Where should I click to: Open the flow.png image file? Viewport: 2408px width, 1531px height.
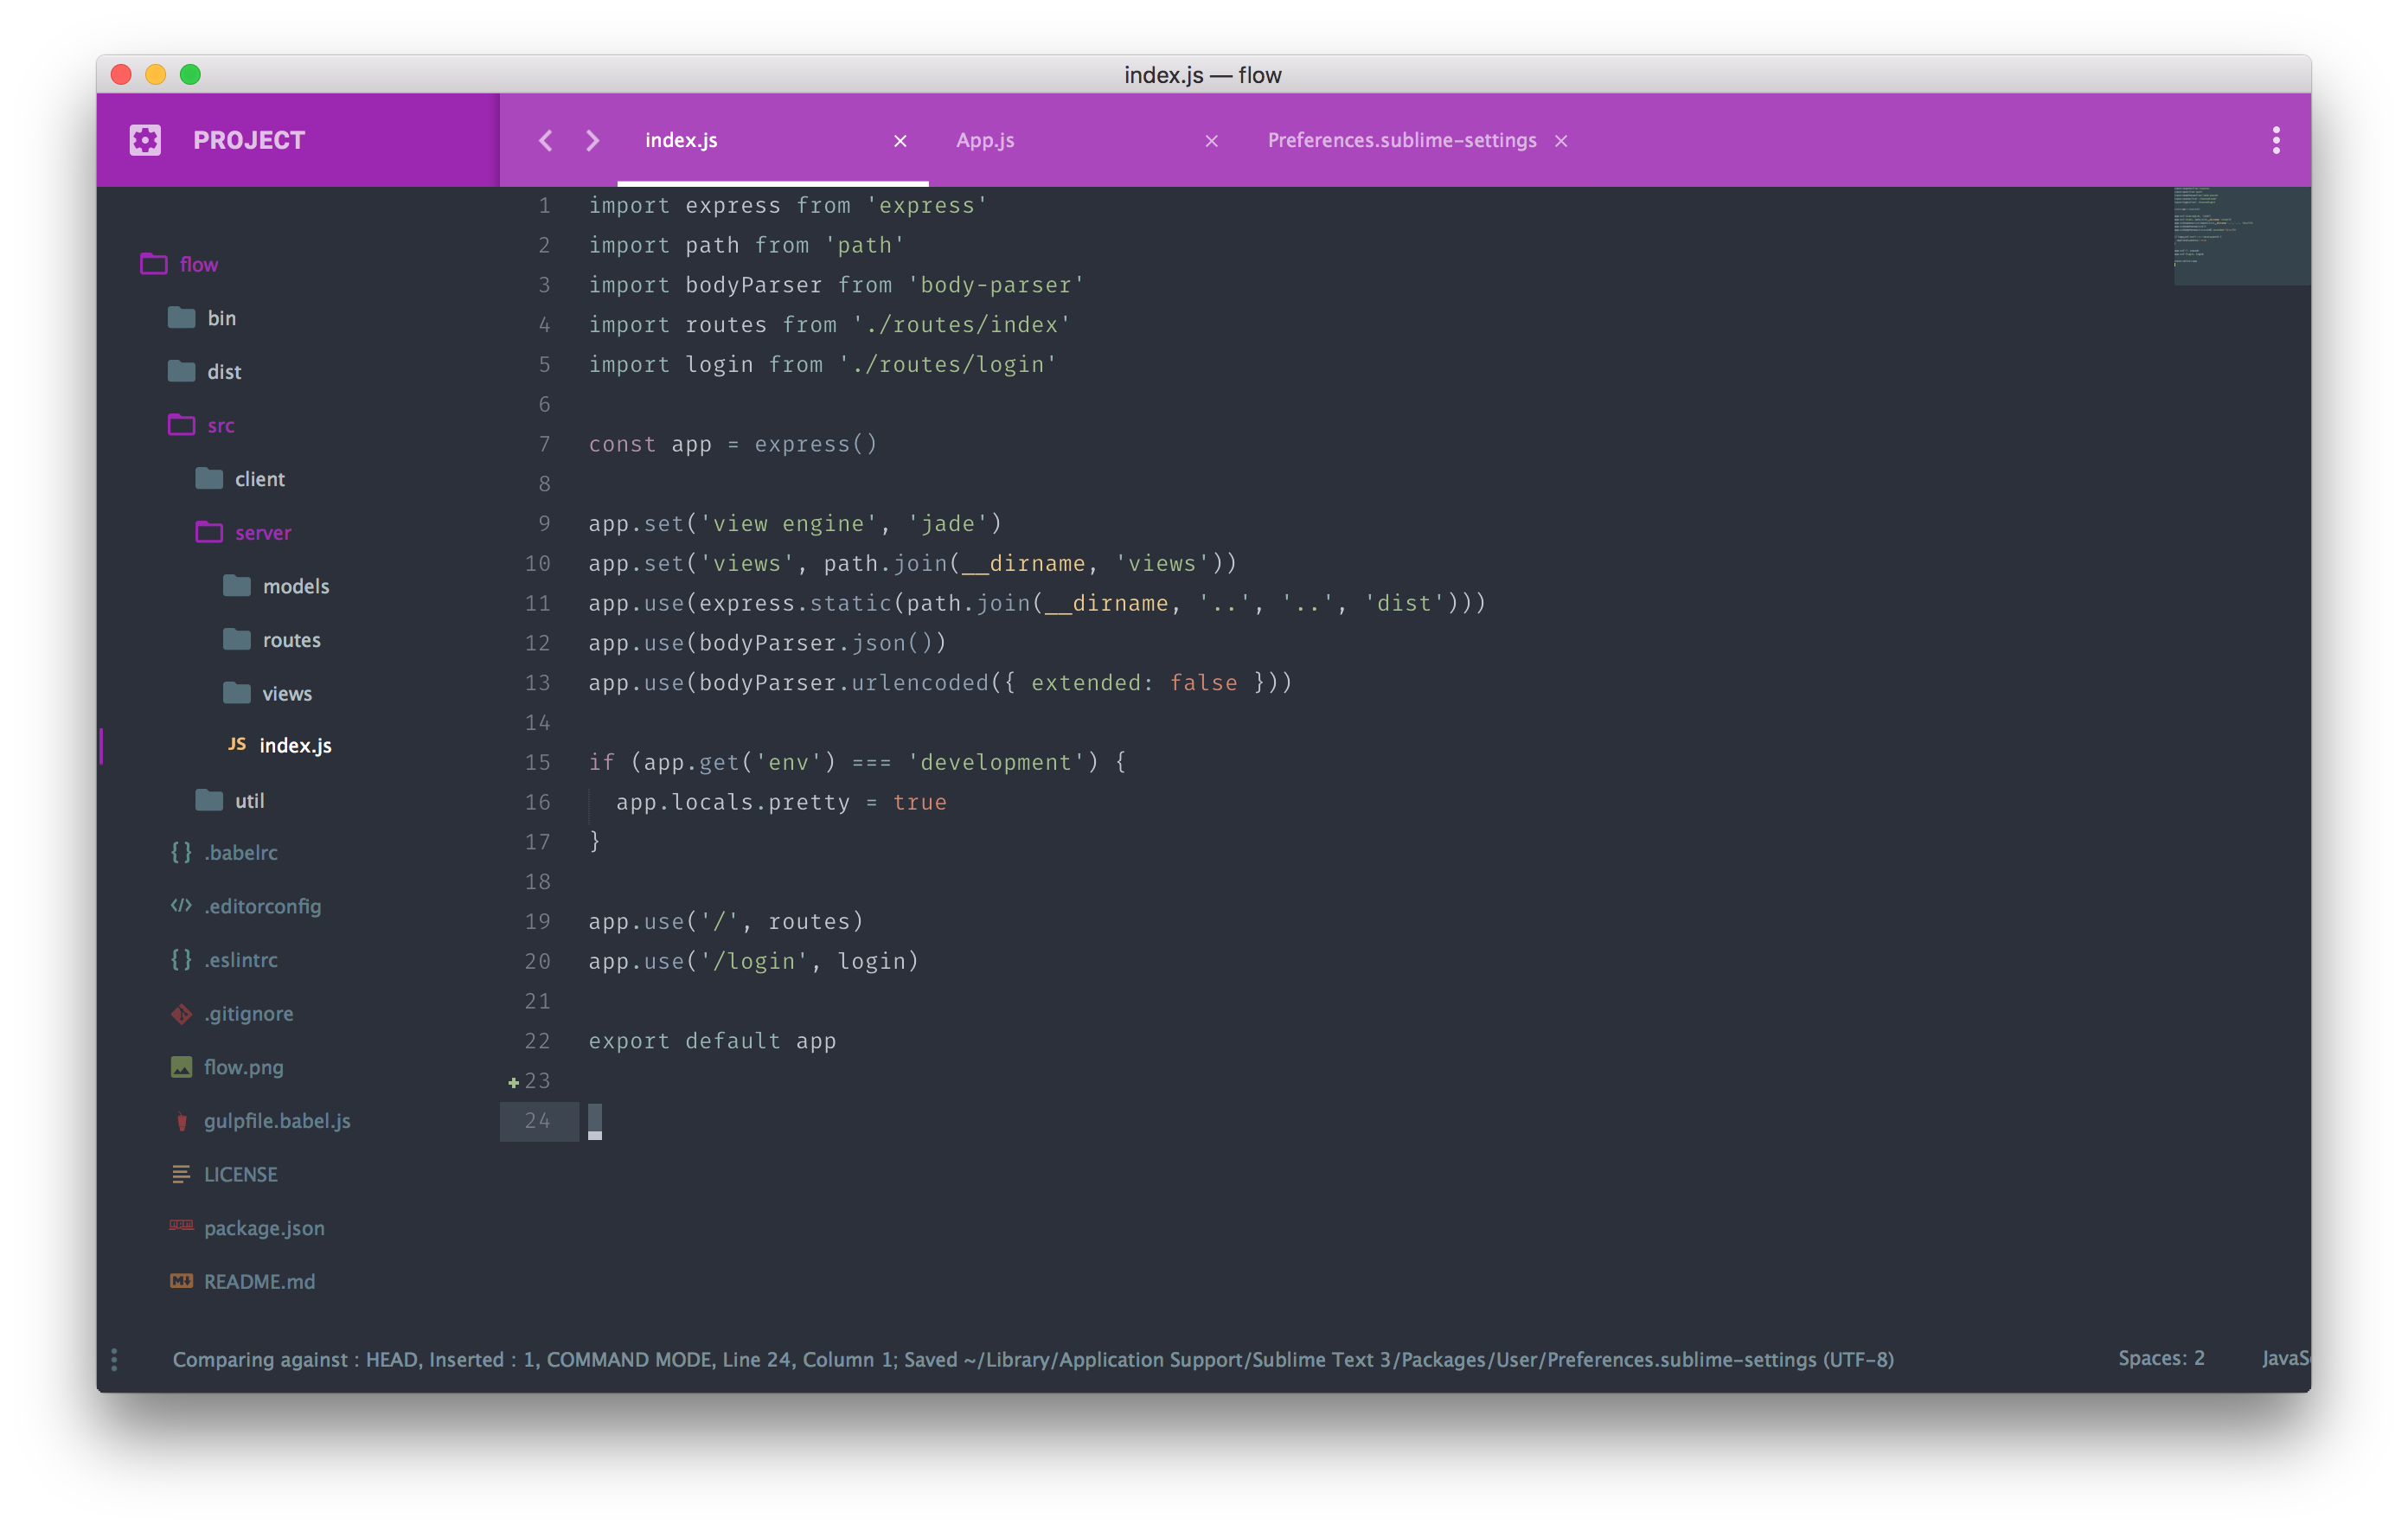tap(243, 1068)
